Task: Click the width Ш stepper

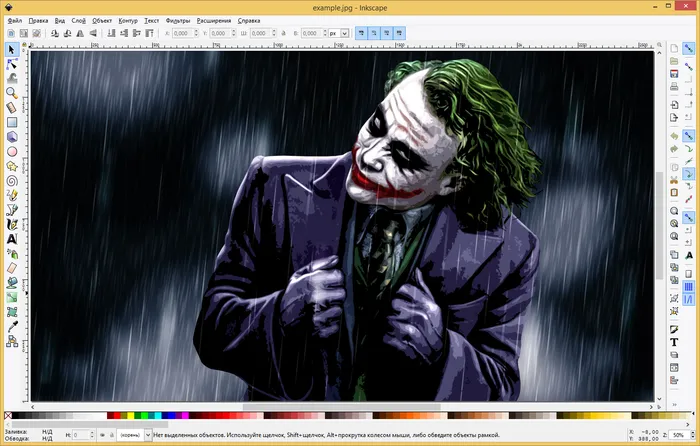Action: point(274,33)
